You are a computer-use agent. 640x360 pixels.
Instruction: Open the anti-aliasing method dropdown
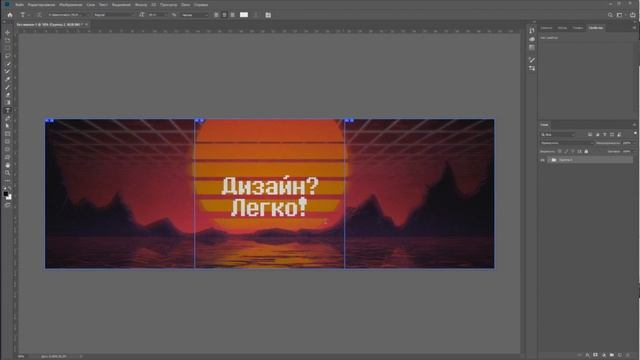pyautogui.click(x=194, y=15)
